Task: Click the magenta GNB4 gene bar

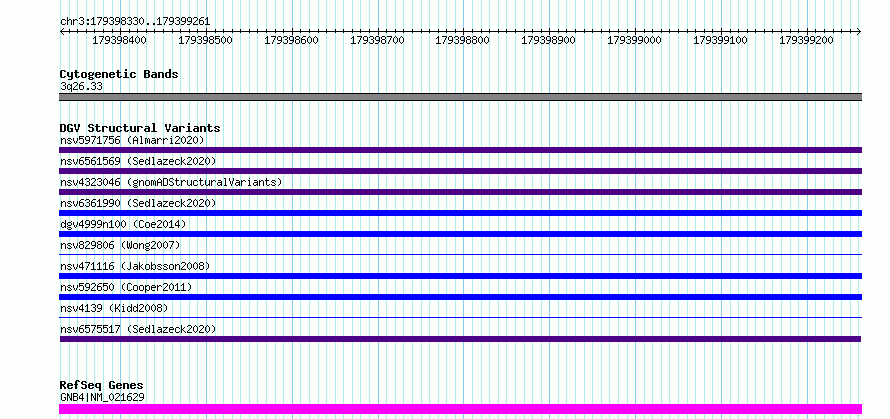Action: (x=460, y=409)
